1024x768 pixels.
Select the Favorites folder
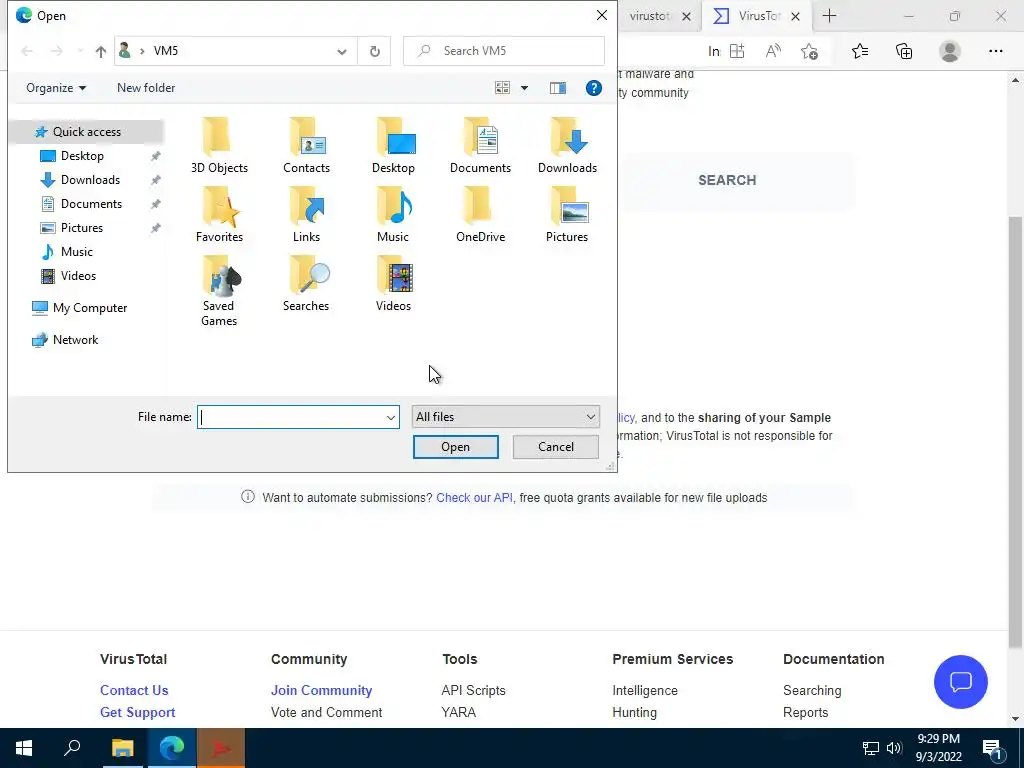[219, 215]
